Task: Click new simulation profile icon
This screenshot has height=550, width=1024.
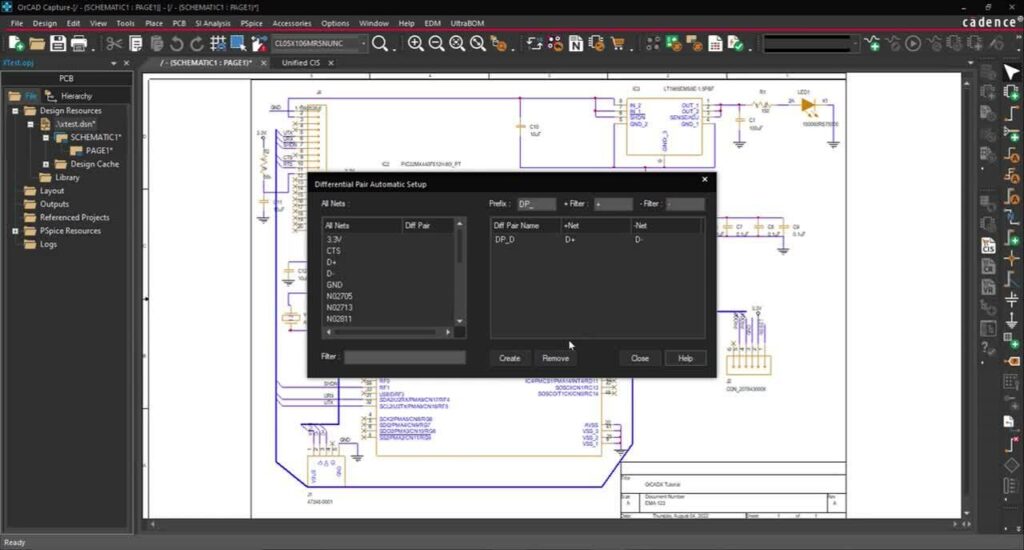Action: click(872, 44)
